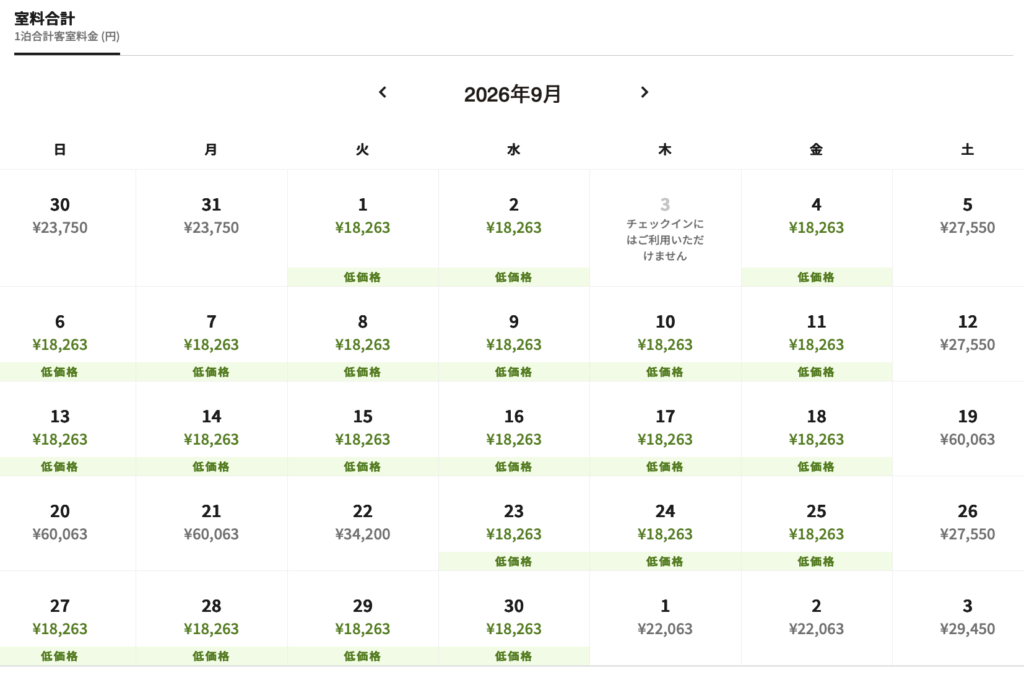
Task: Select September 19 priced ¥60,063
Action: (967, 428)
